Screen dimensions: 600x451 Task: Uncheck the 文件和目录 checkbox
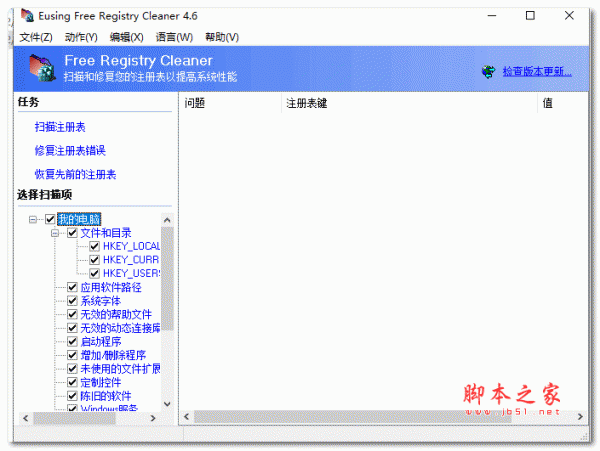72,233
